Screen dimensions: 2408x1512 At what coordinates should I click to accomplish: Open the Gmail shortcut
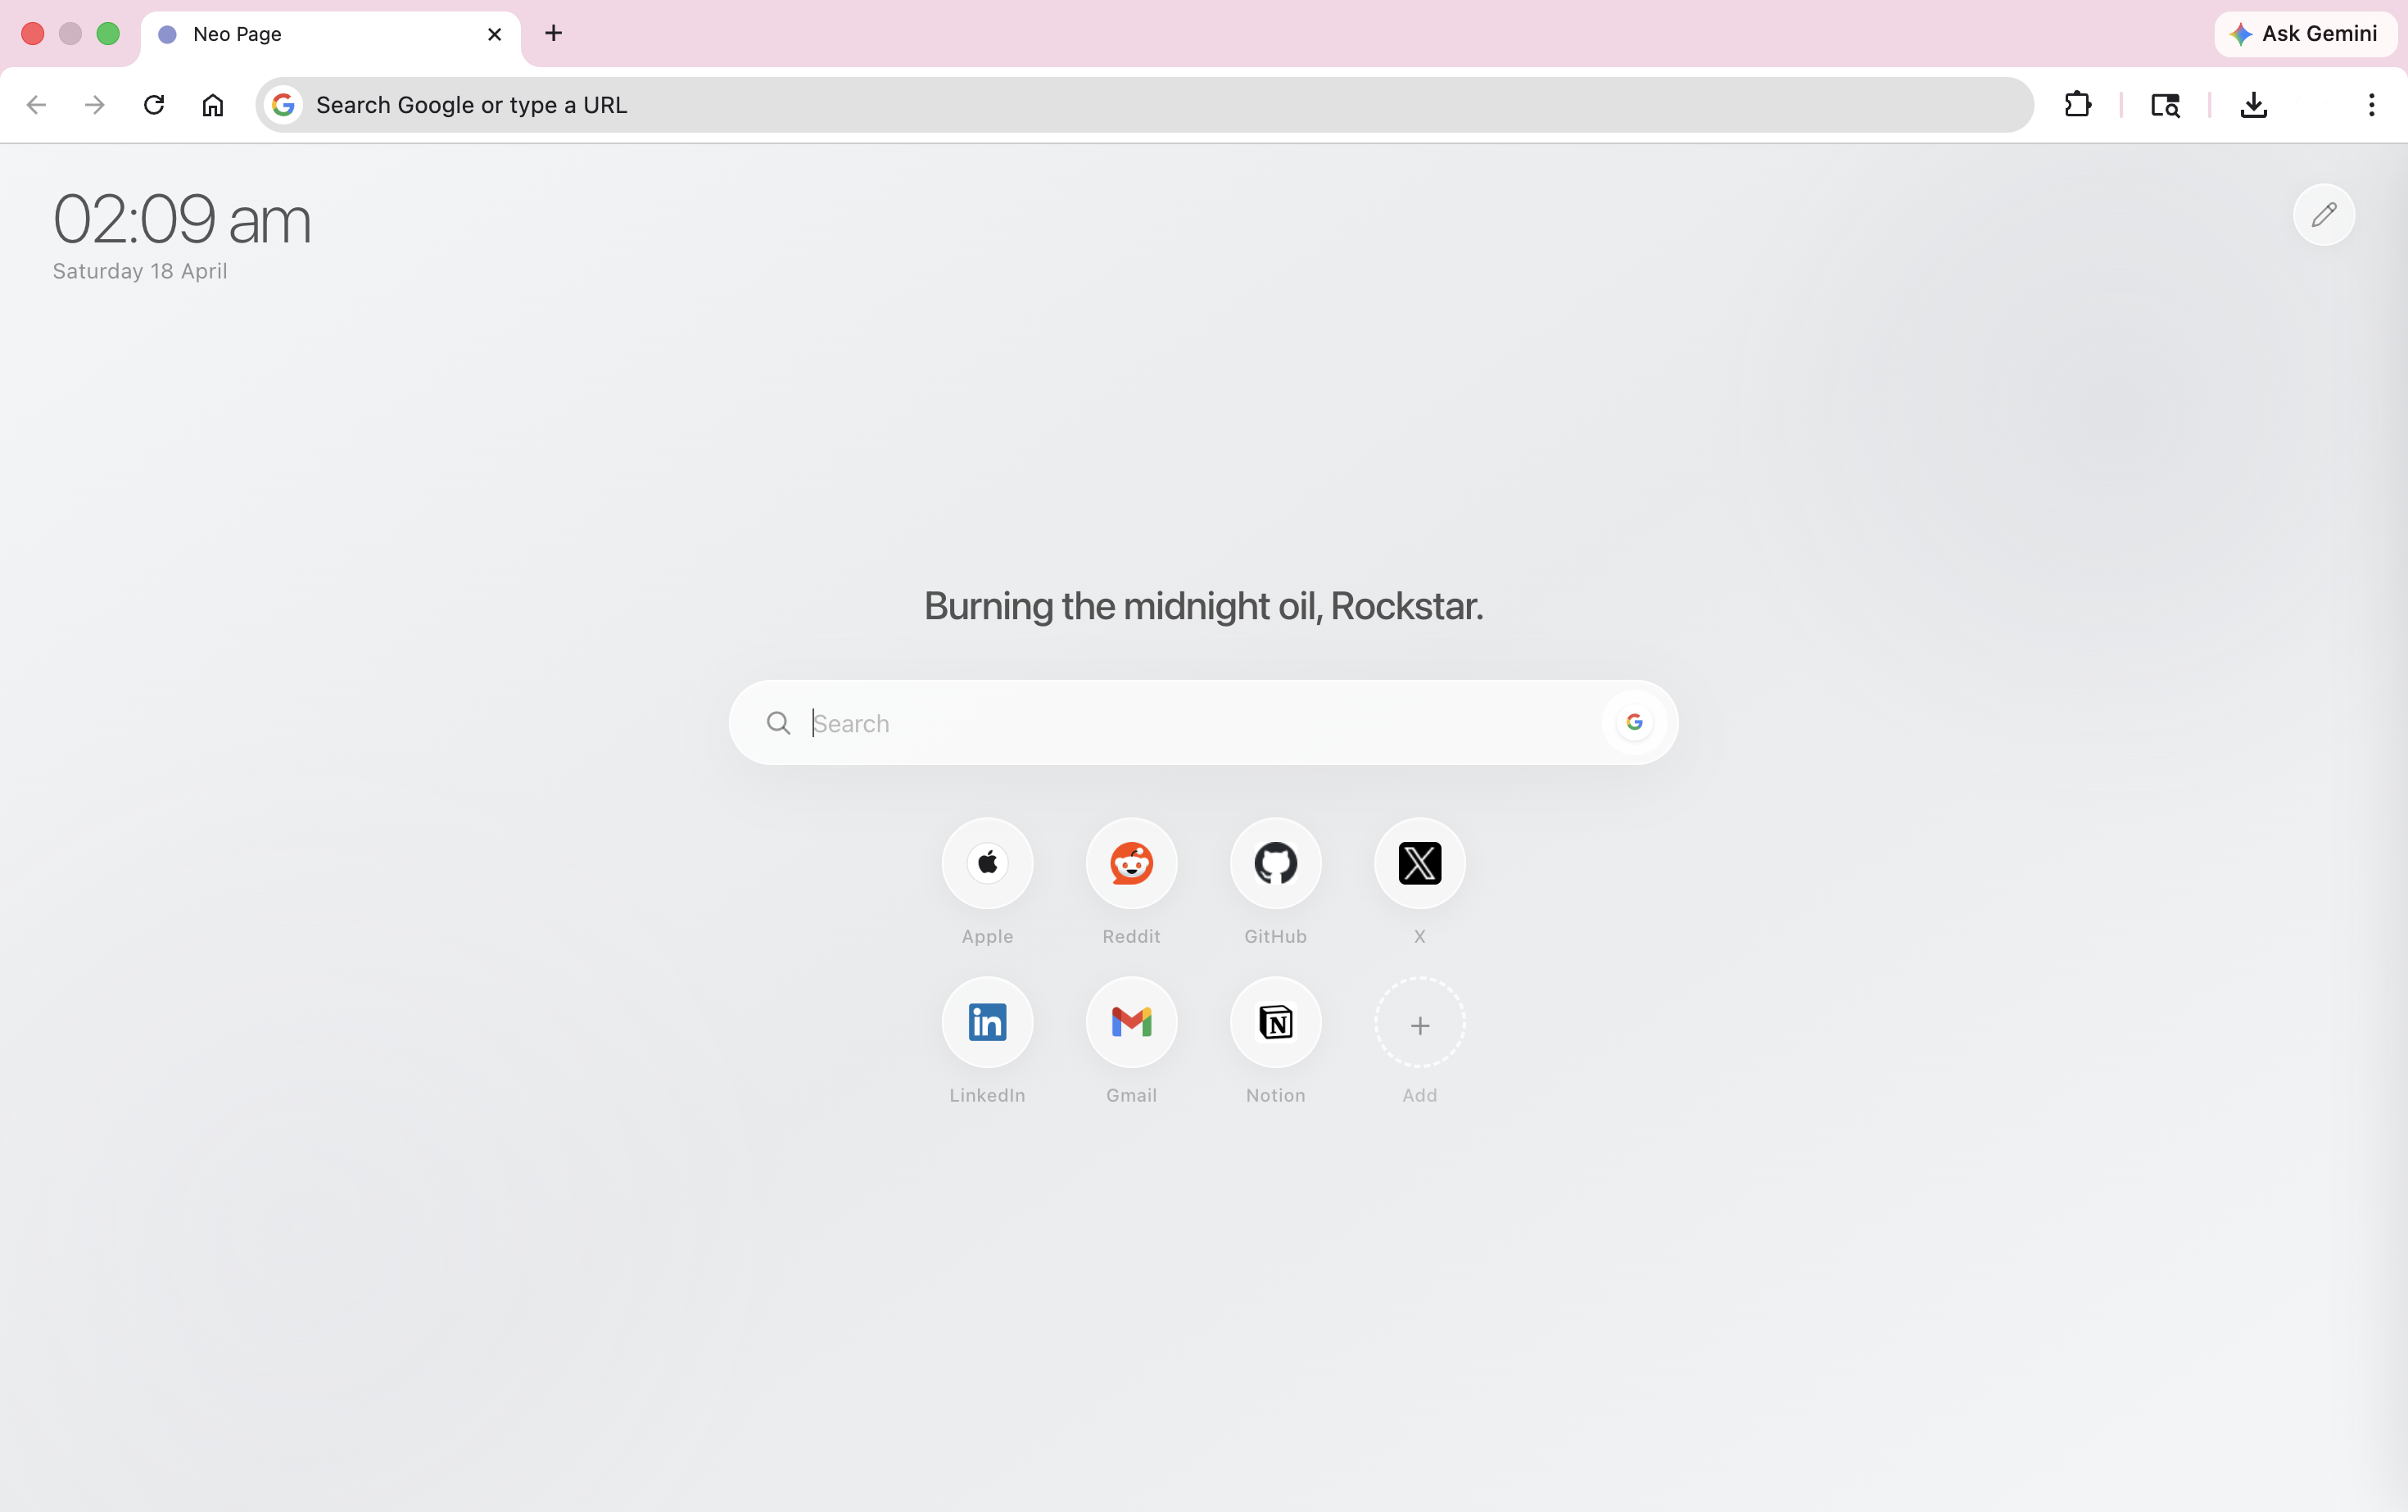[x=1131, y=1022]
